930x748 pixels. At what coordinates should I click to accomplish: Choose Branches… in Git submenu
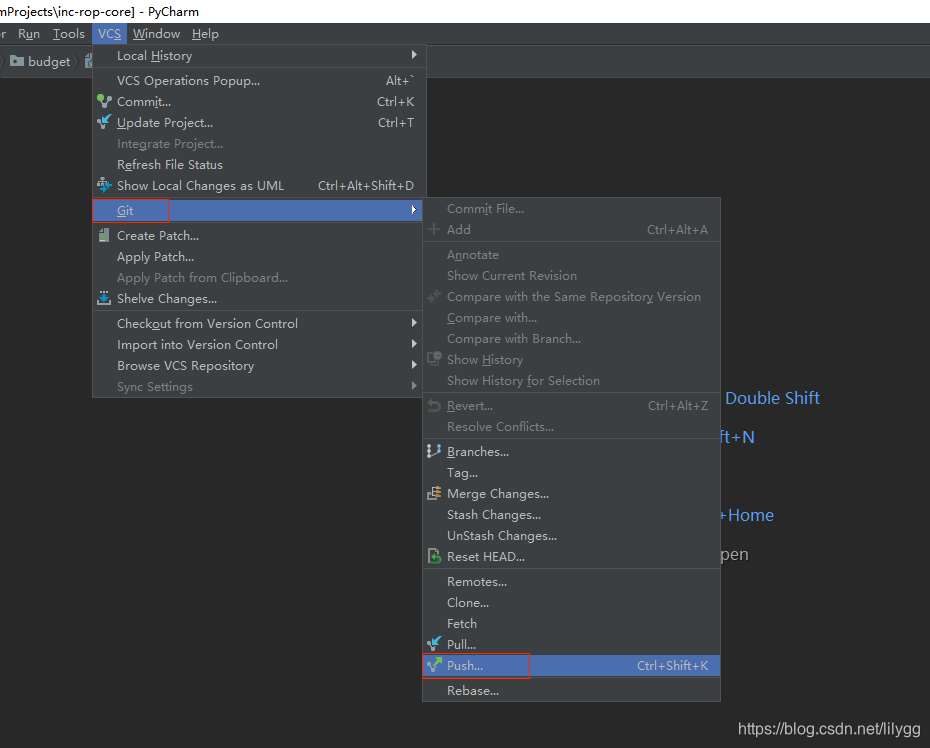(571, 451)
